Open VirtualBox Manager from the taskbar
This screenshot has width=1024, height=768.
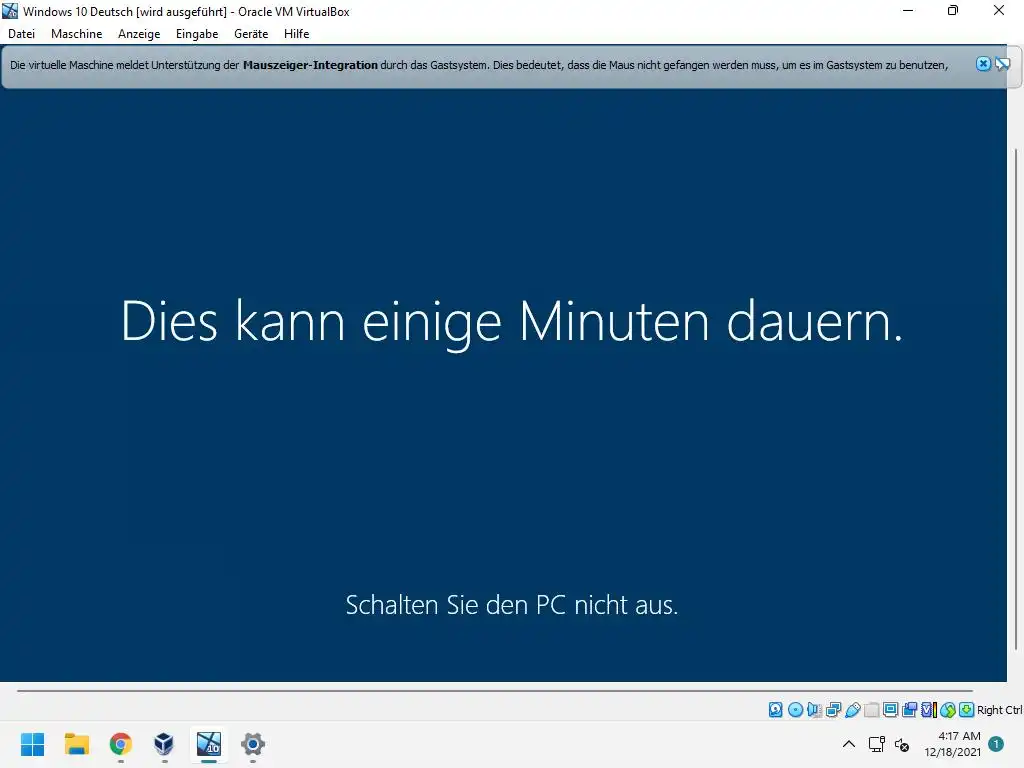(x=164, y=744)
